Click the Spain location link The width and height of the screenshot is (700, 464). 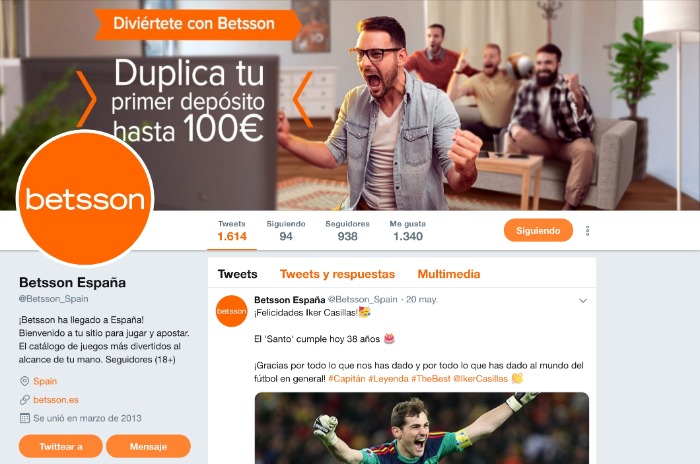coord(45,381)
